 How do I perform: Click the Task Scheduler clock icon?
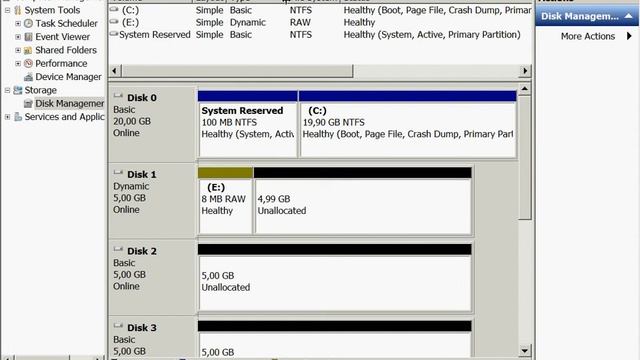click(28, 23)
